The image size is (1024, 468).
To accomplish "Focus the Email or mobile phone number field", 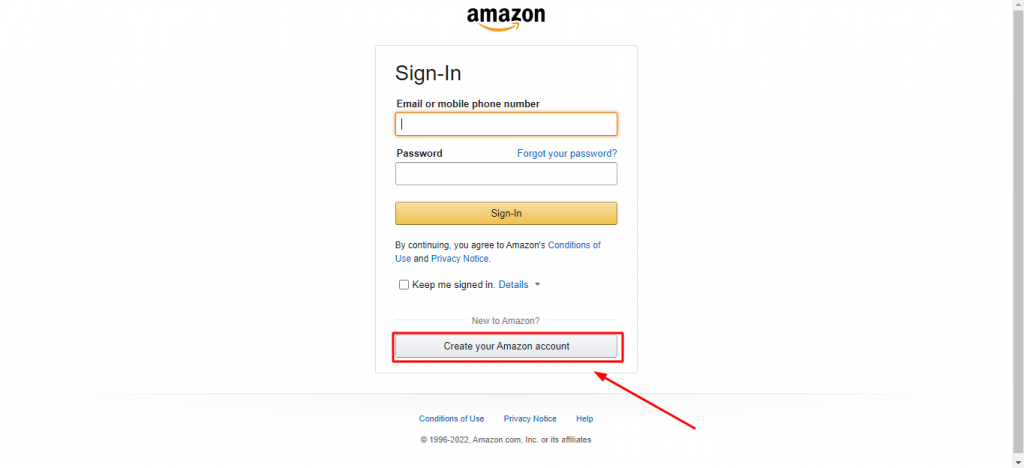I will pos(506,124).
